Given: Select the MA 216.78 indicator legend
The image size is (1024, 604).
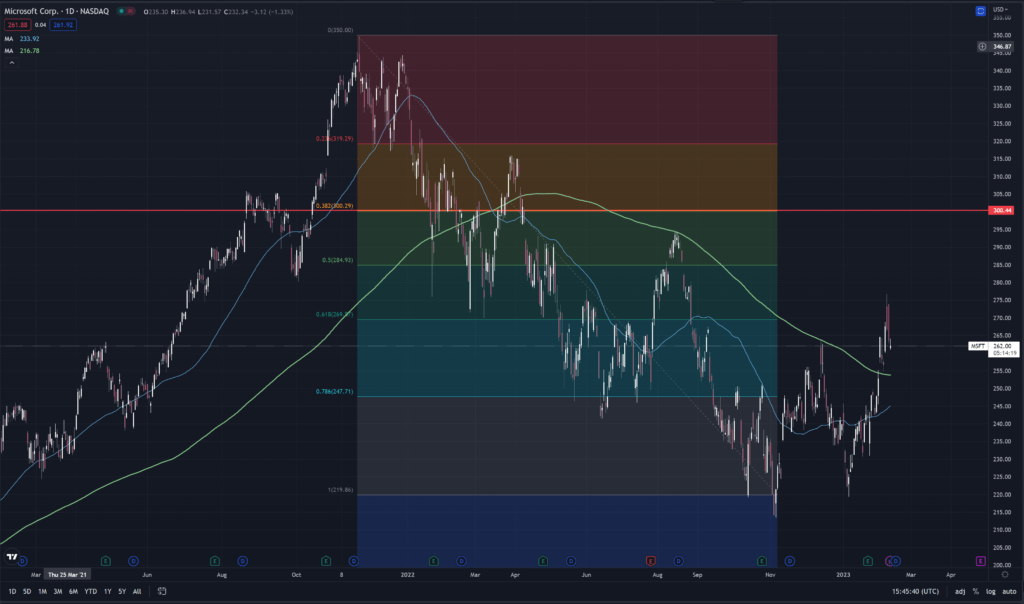Looking at the screenshot, I should pyautogui.click(x=22, y=50).
